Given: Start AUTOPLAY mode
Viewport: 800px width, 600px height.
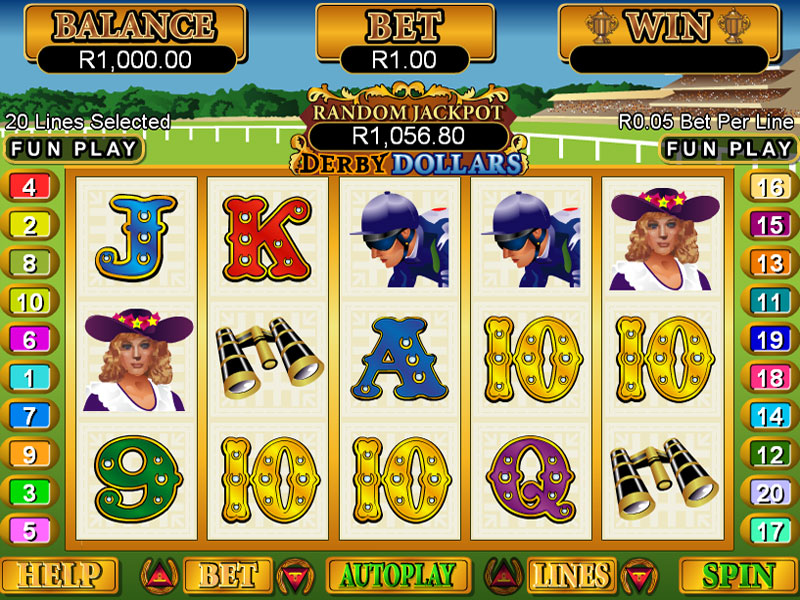Looking at the screenshot, I should click(x=398, y=576).
